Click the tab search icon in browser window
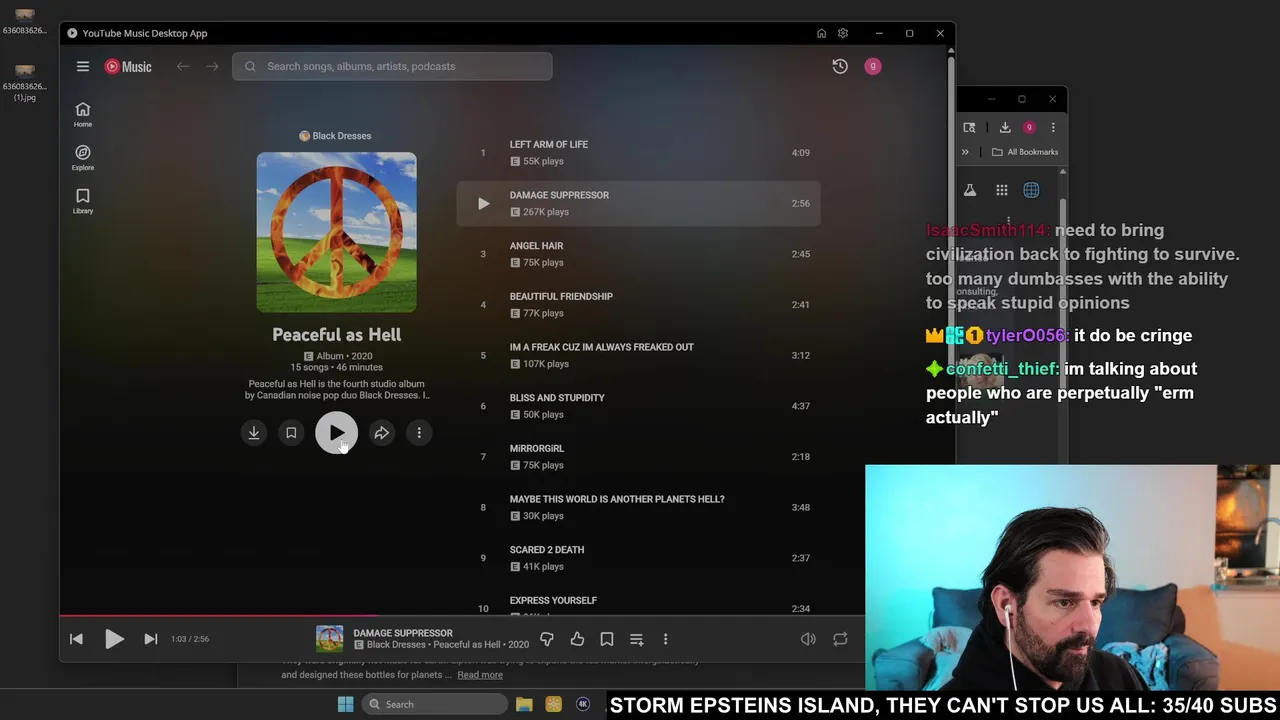The image size is (1280, 720). click(969, 127)
